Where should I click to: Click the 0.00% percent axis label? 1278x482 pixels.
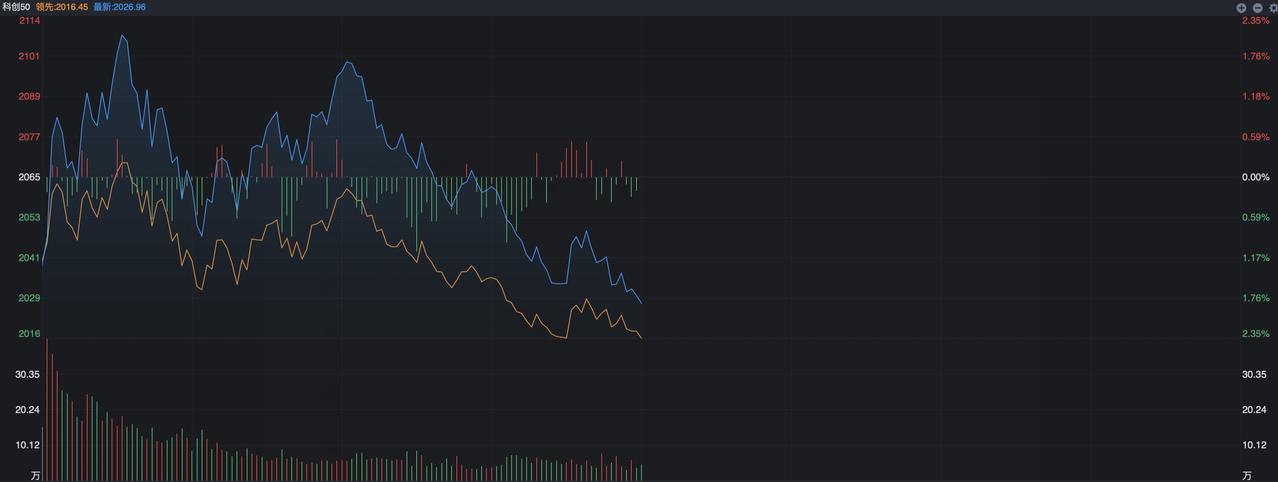pyautogui.click(x=1255, y=177)
